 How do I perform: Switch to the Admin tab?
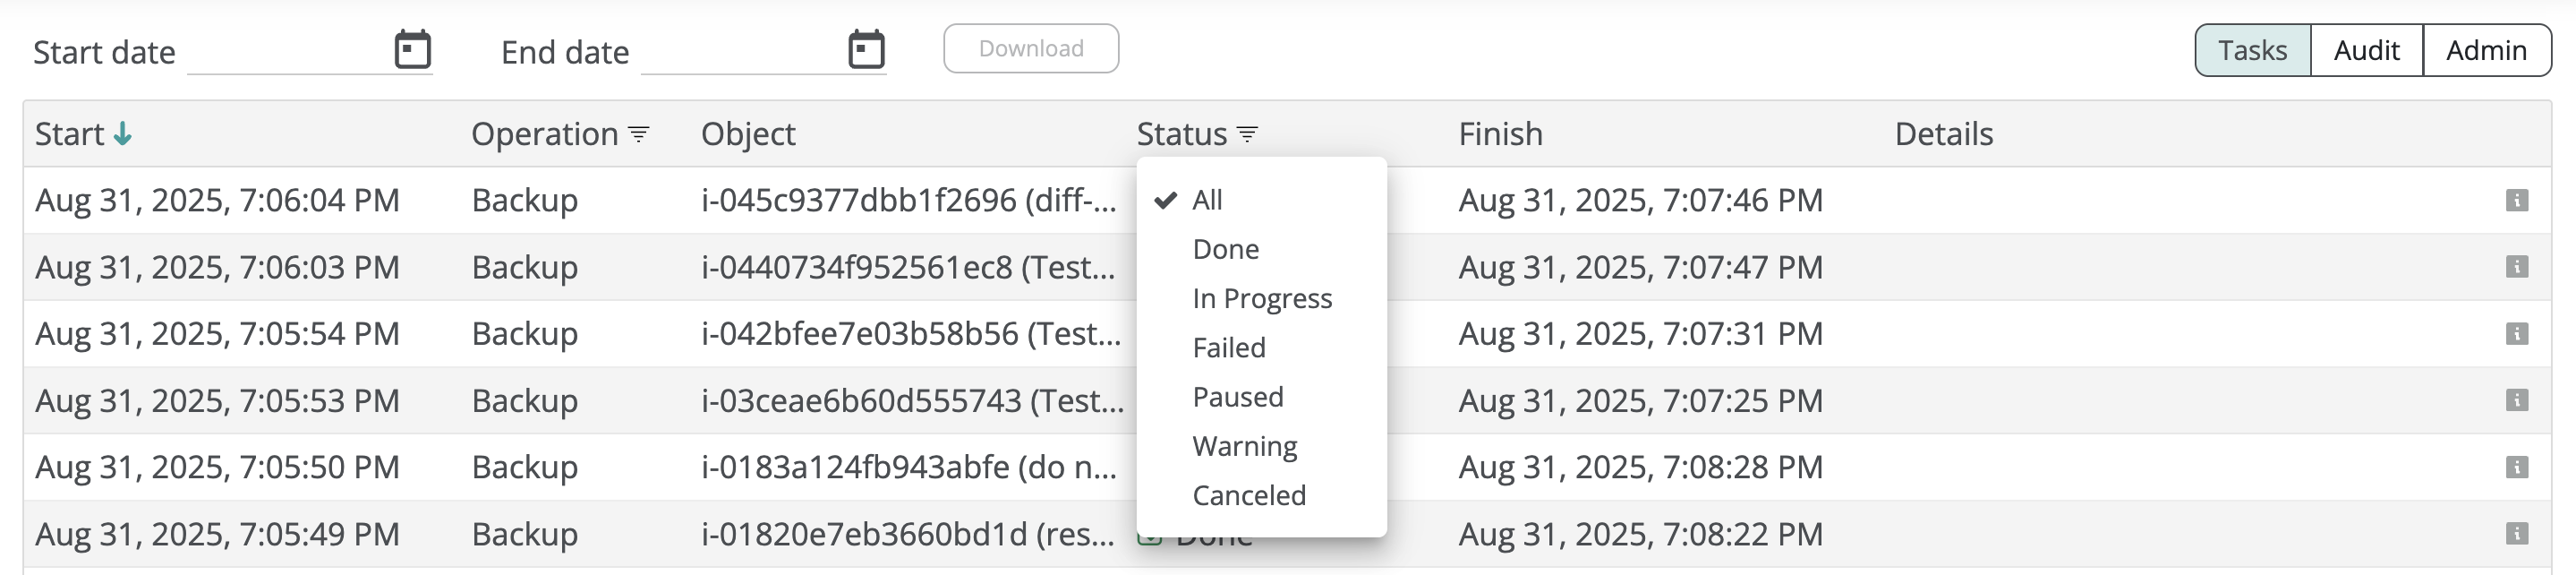2486,50
